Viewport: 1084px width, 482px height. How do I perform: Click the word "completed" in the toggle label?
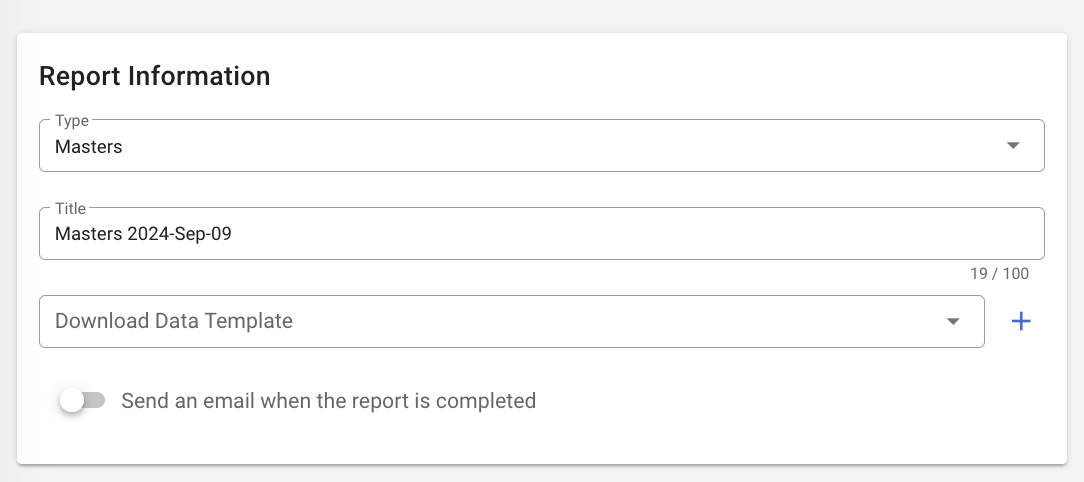pos(486,401)
